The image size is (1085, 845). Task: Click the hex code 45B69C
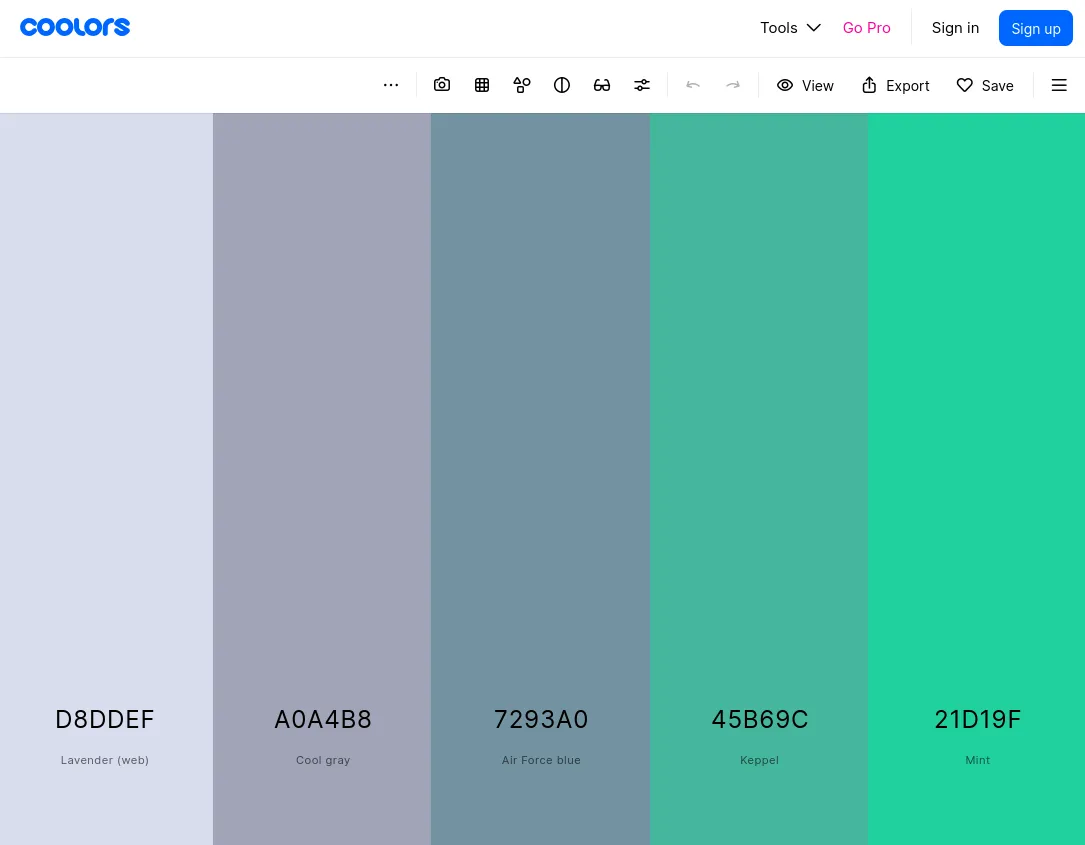(x=760, y=720)
